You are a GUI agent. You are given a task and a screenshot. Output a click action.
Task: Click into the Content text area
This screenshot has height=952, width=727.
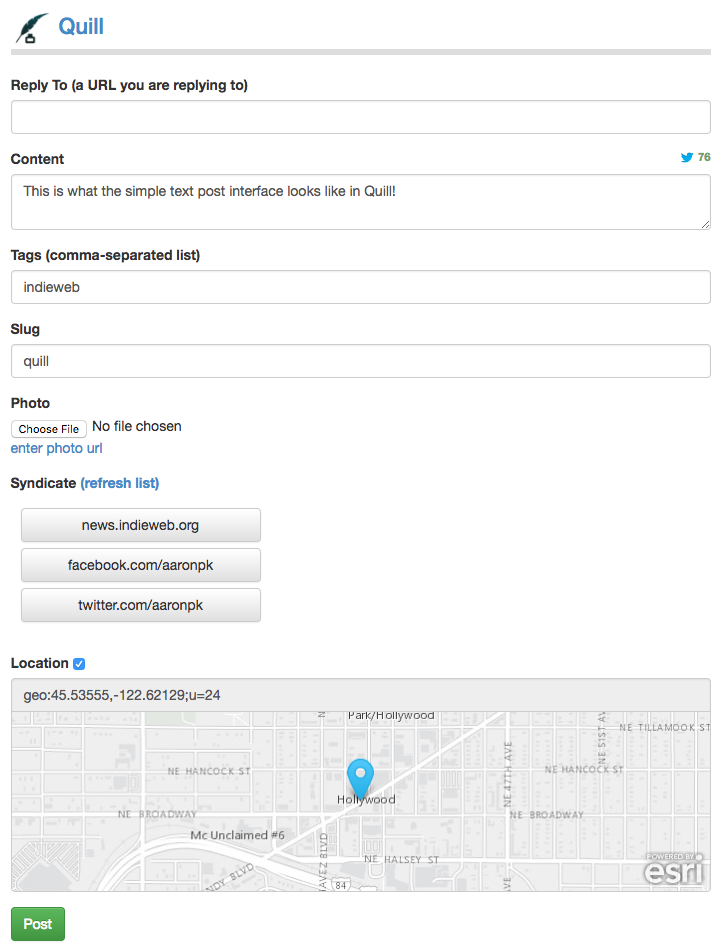(360, 202)
